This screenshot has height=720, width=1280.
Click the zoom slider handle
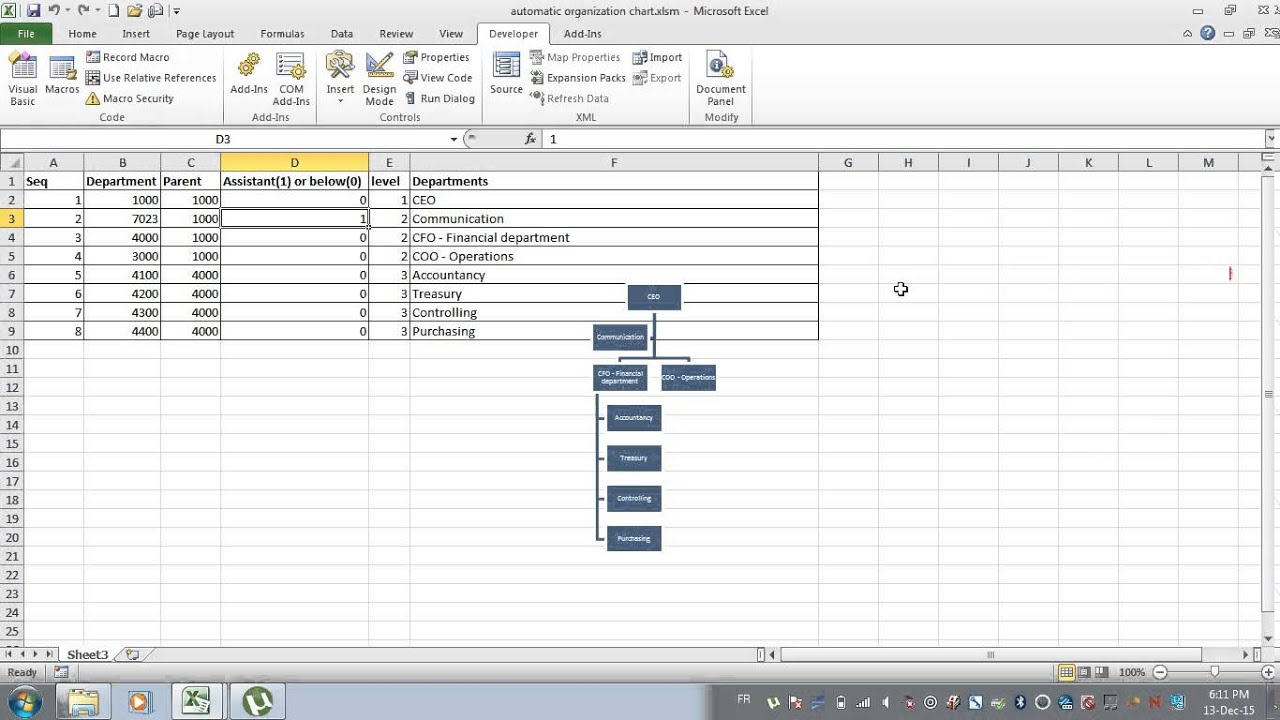tap(1214, 673)
